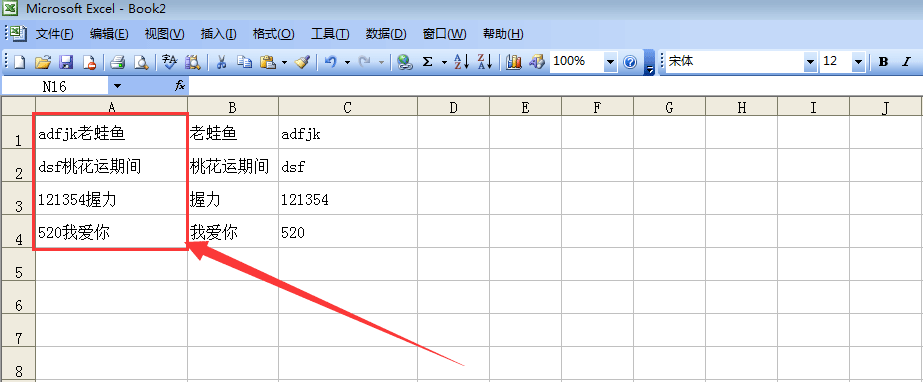Click the Name Box showing N16
The width and height of the screenshot is (923, 382).
point(55,86)
